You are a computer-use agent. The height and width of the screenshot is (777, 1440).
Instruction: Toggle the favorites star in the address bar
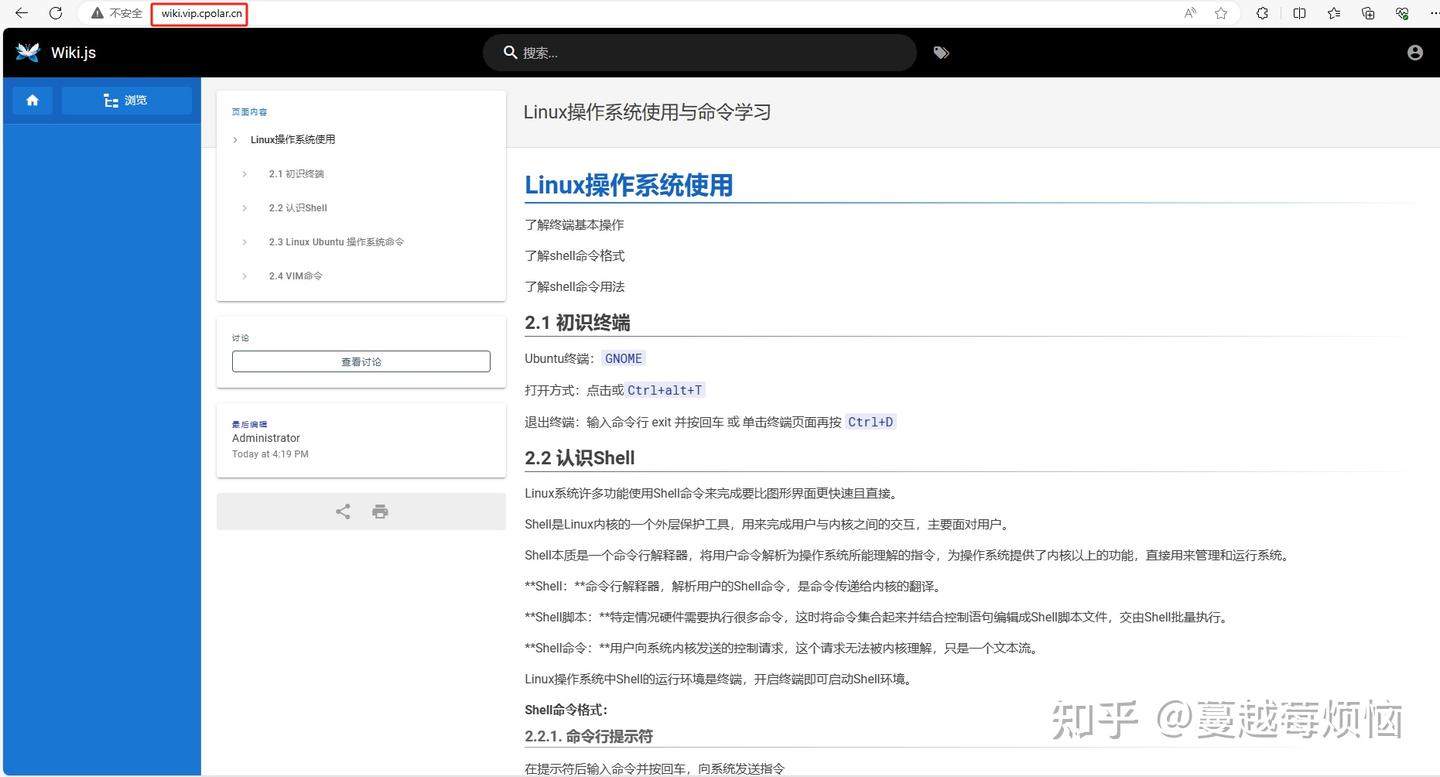click(x=1221, y=13)
